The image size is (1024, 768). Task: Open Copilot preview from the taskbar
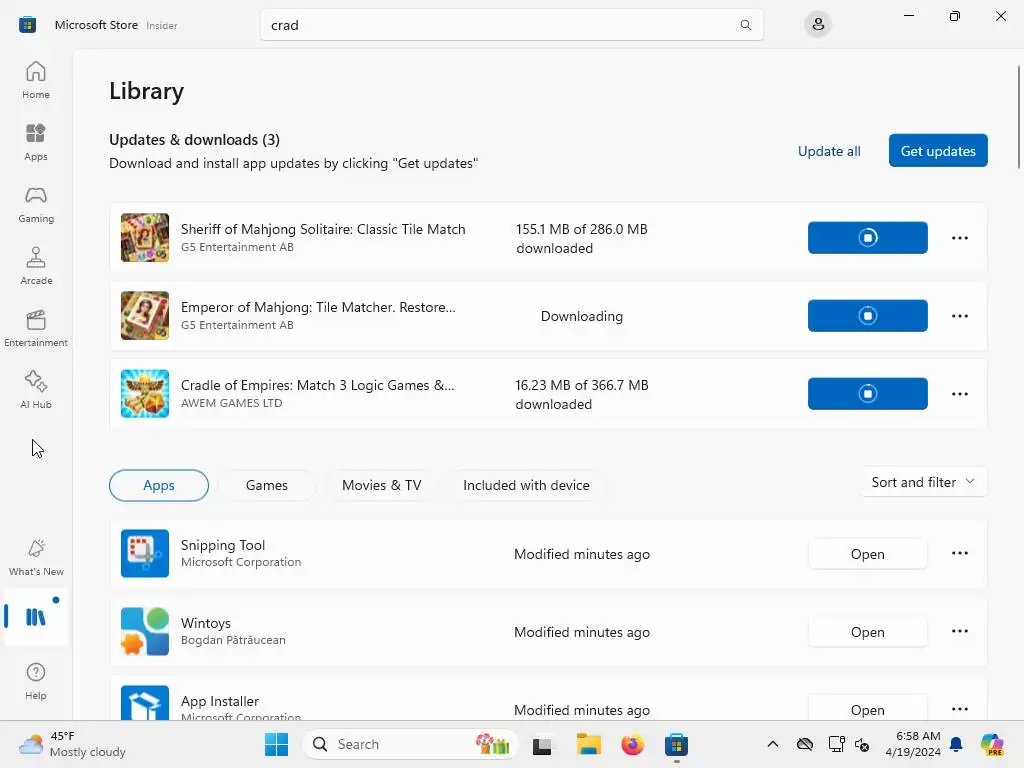(991, 744)
